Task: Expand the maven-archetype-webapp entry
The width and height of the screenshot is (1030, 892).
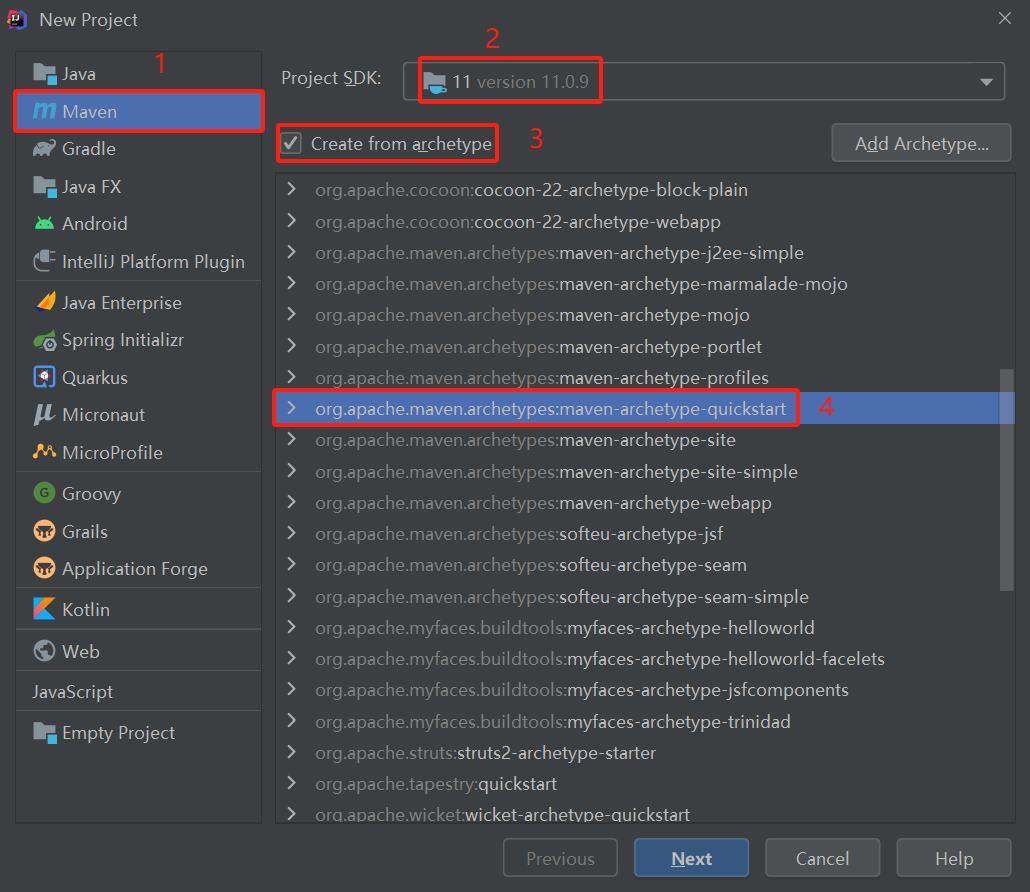Action: pyautogui.click(x=291, y=503)
